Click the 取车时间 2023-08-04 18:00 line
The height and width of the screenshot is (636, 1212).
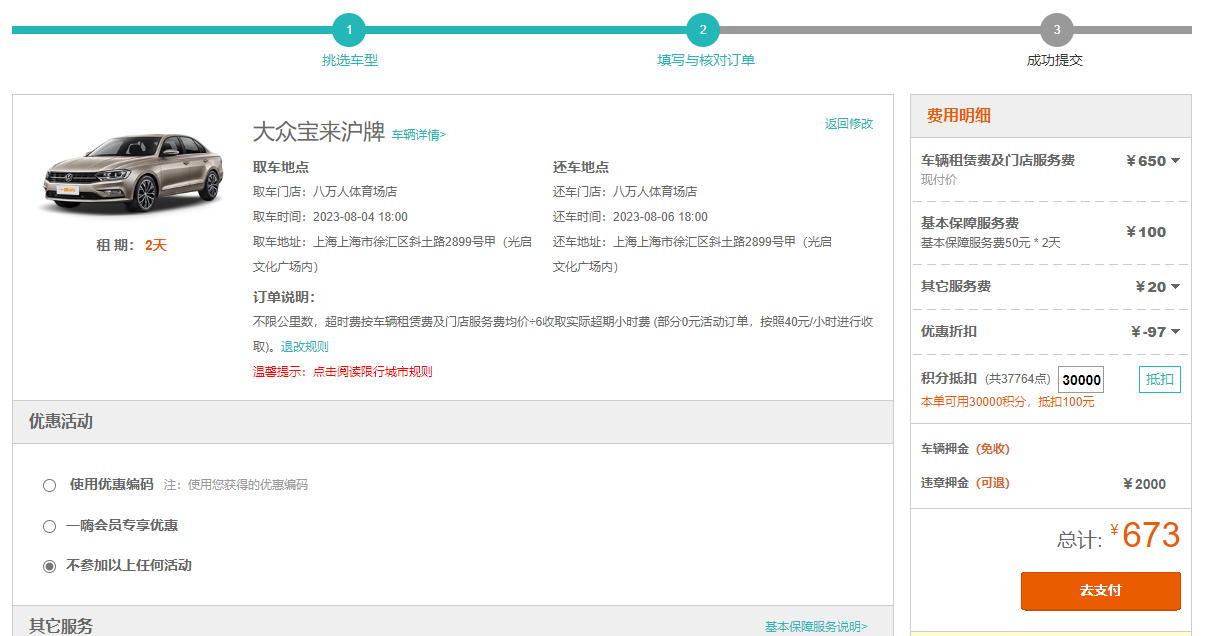point(330,217)
